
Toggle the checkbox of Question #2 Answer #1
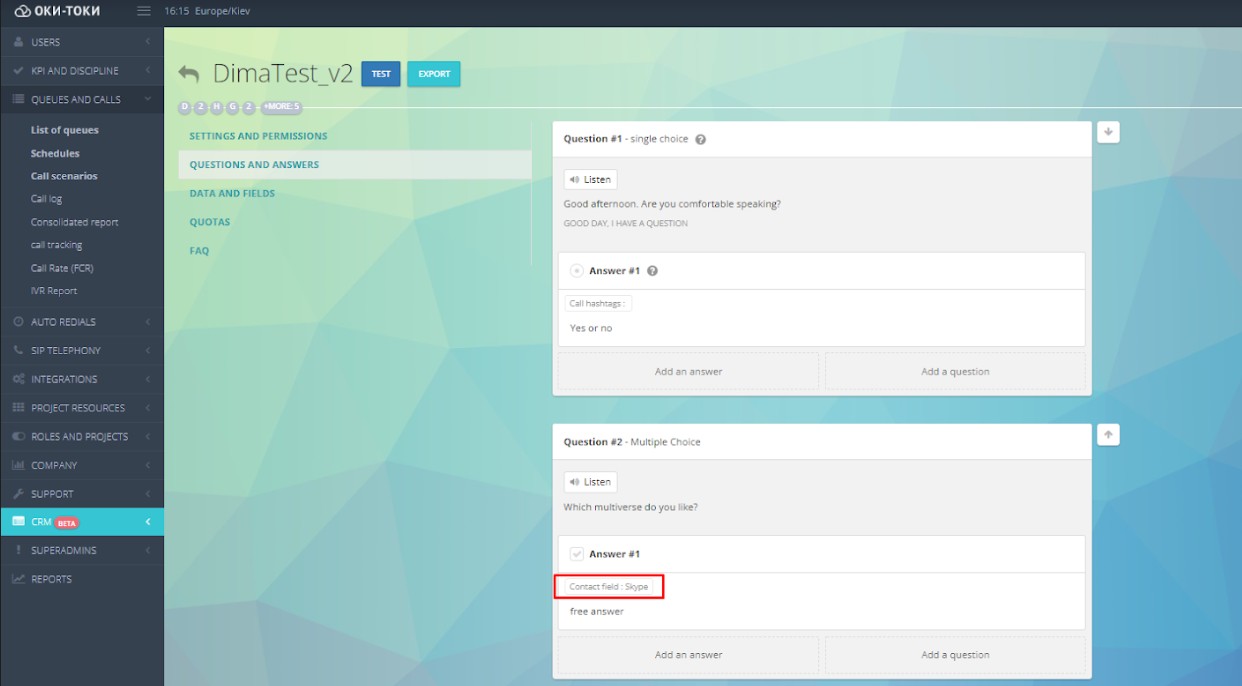[577, 554]
